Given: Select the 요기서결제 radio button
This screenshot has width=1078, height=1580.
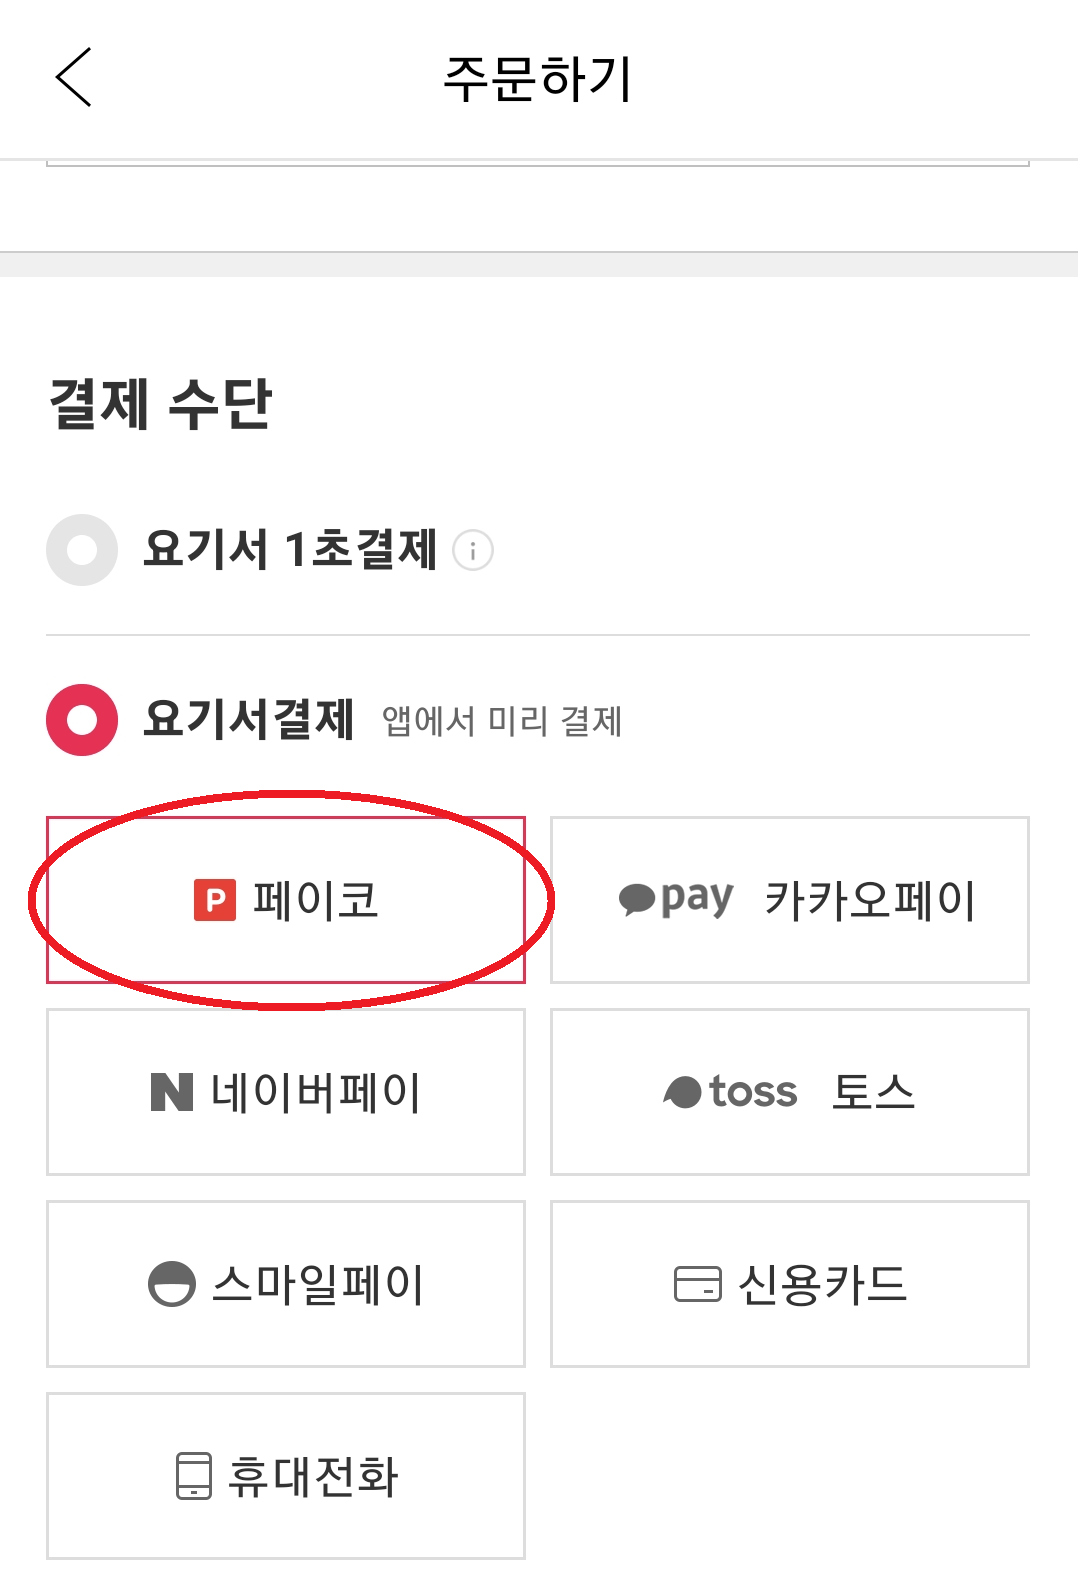Looking at the screenshot, I should coord(82,720).
